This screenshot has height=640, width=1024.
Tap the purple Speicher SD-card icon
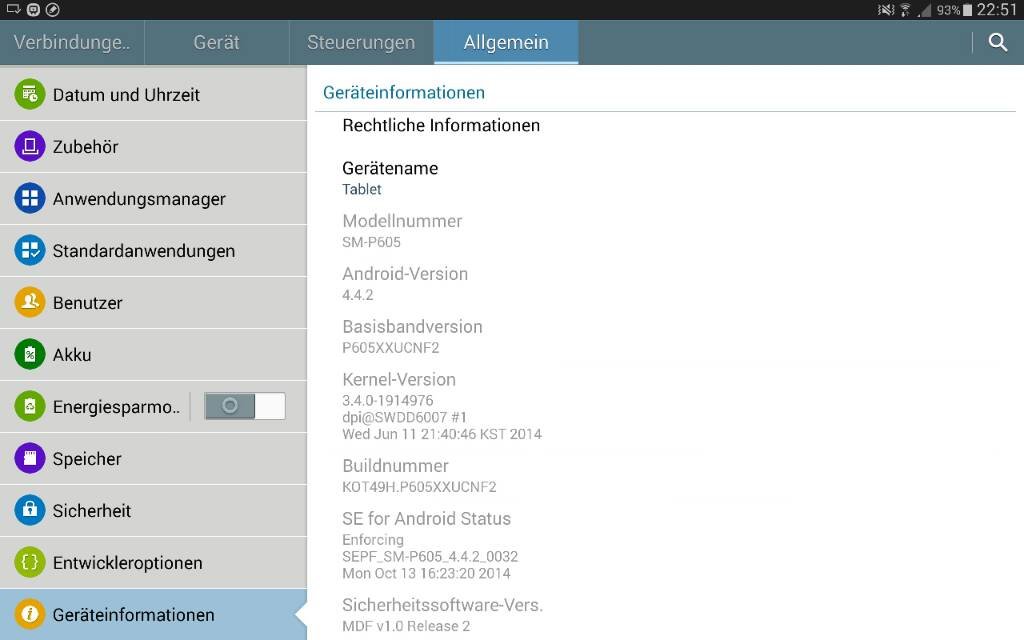(x=30, y=458)
